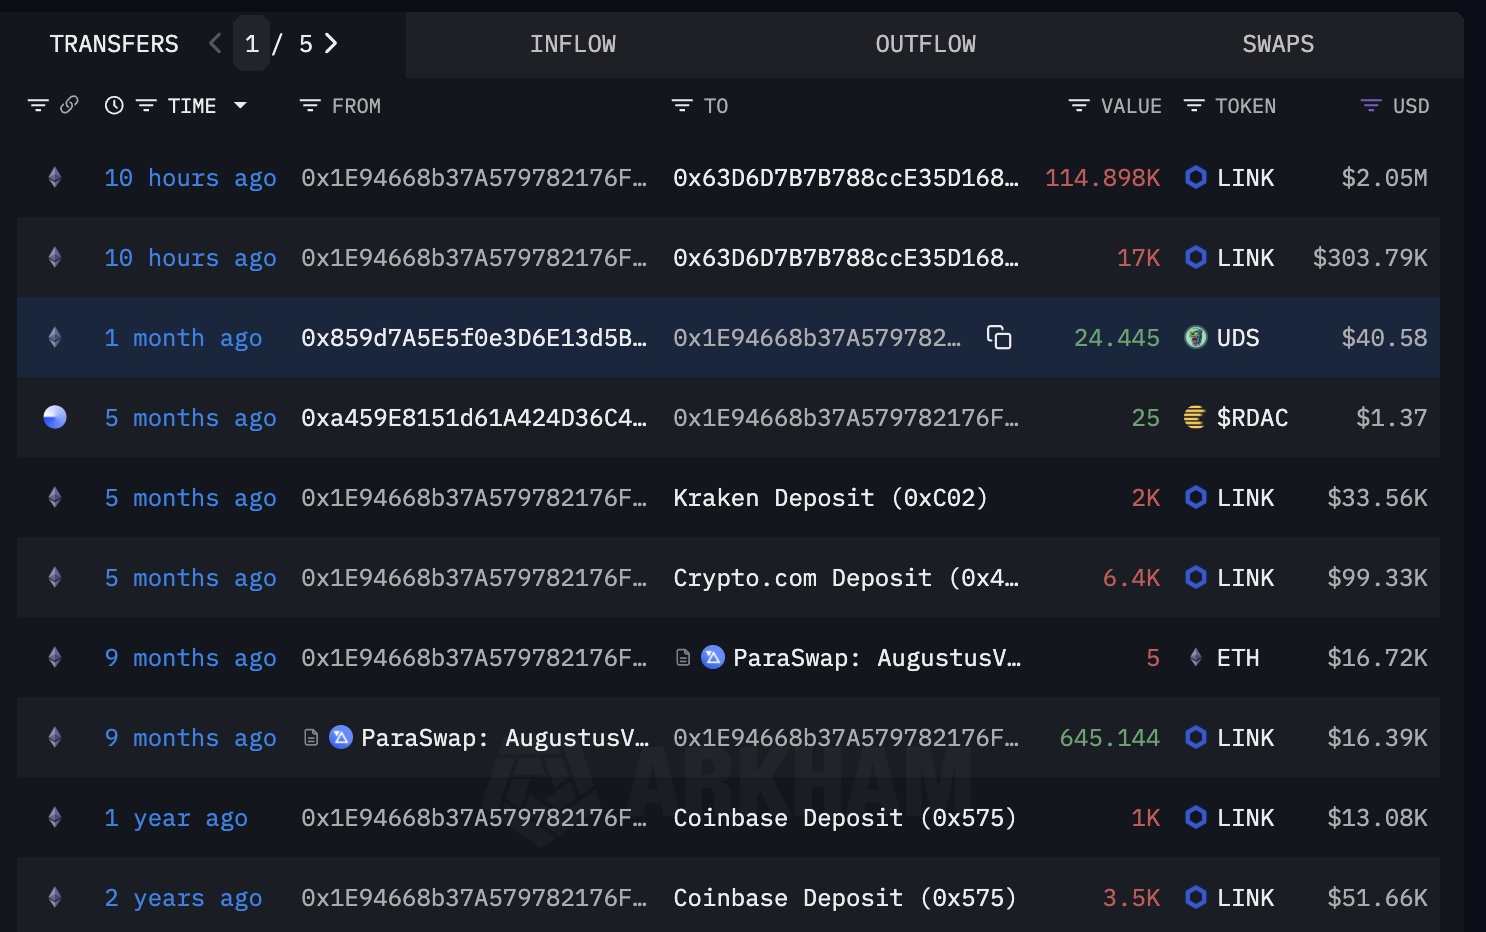Click the ParaSwap logo in the TO column

tap(713, 658)
